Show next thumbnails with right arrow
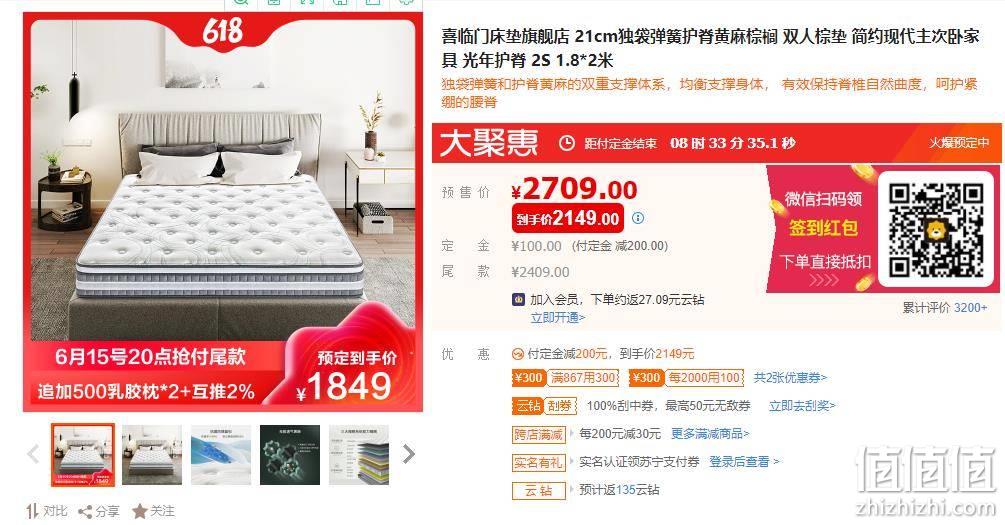This screenshot has width=1005, height=525. point(408,454)
